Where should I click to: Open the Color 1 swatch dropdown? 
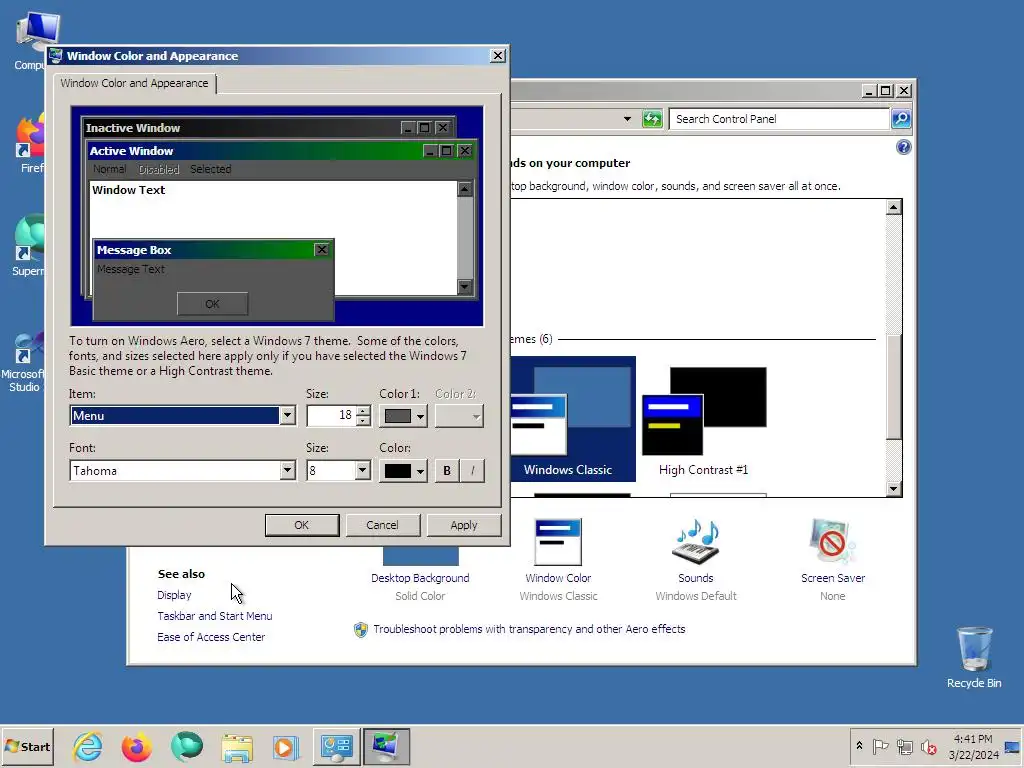point(403,416)
